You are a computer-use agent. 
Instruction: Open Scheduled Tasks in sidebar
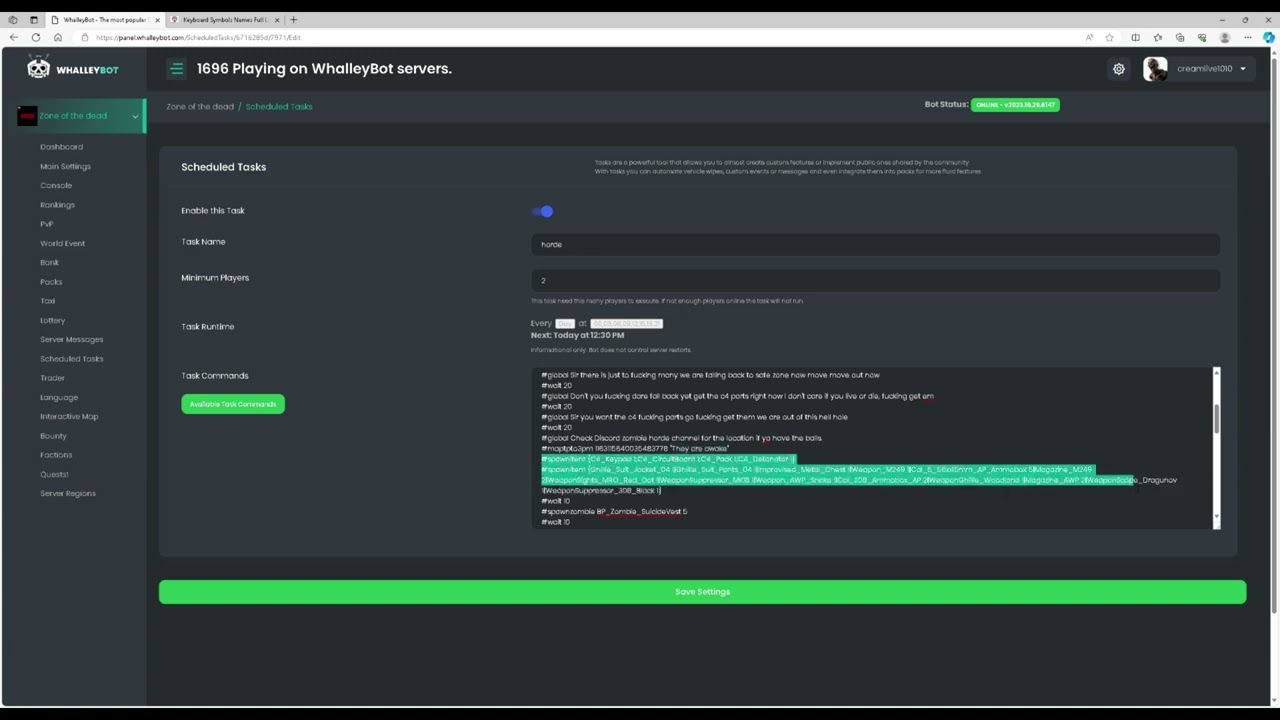pos(71,359)
